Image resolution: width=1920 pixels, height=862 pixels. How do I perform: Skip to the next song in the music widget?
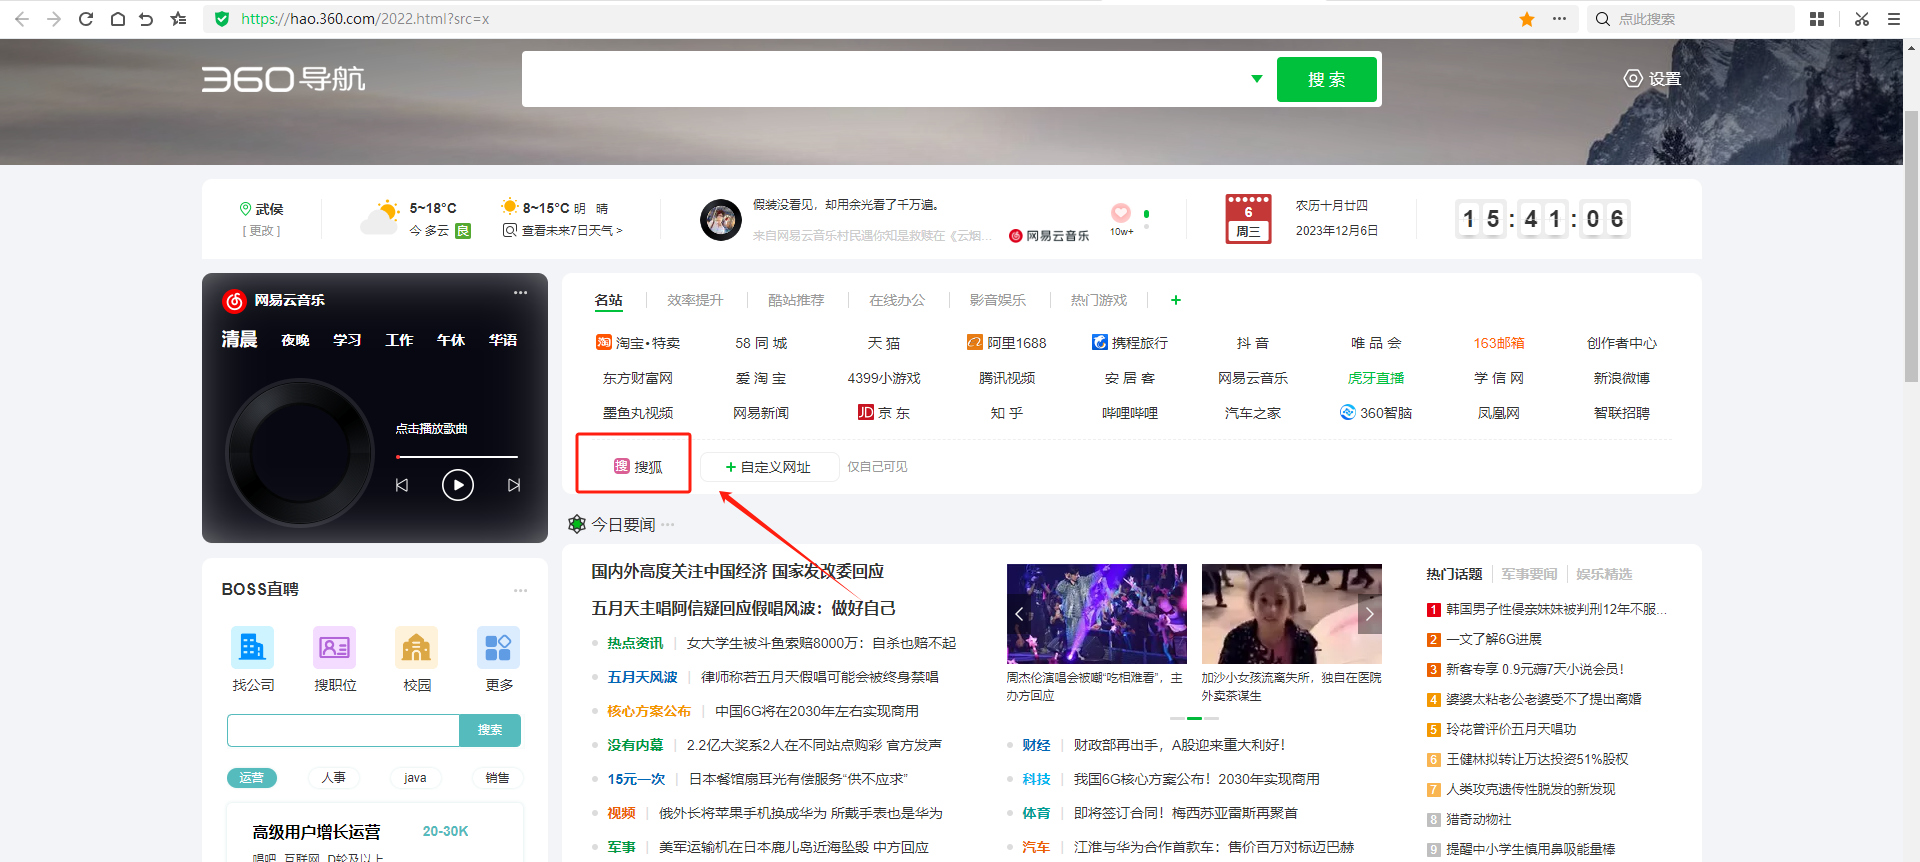(514, 485)
